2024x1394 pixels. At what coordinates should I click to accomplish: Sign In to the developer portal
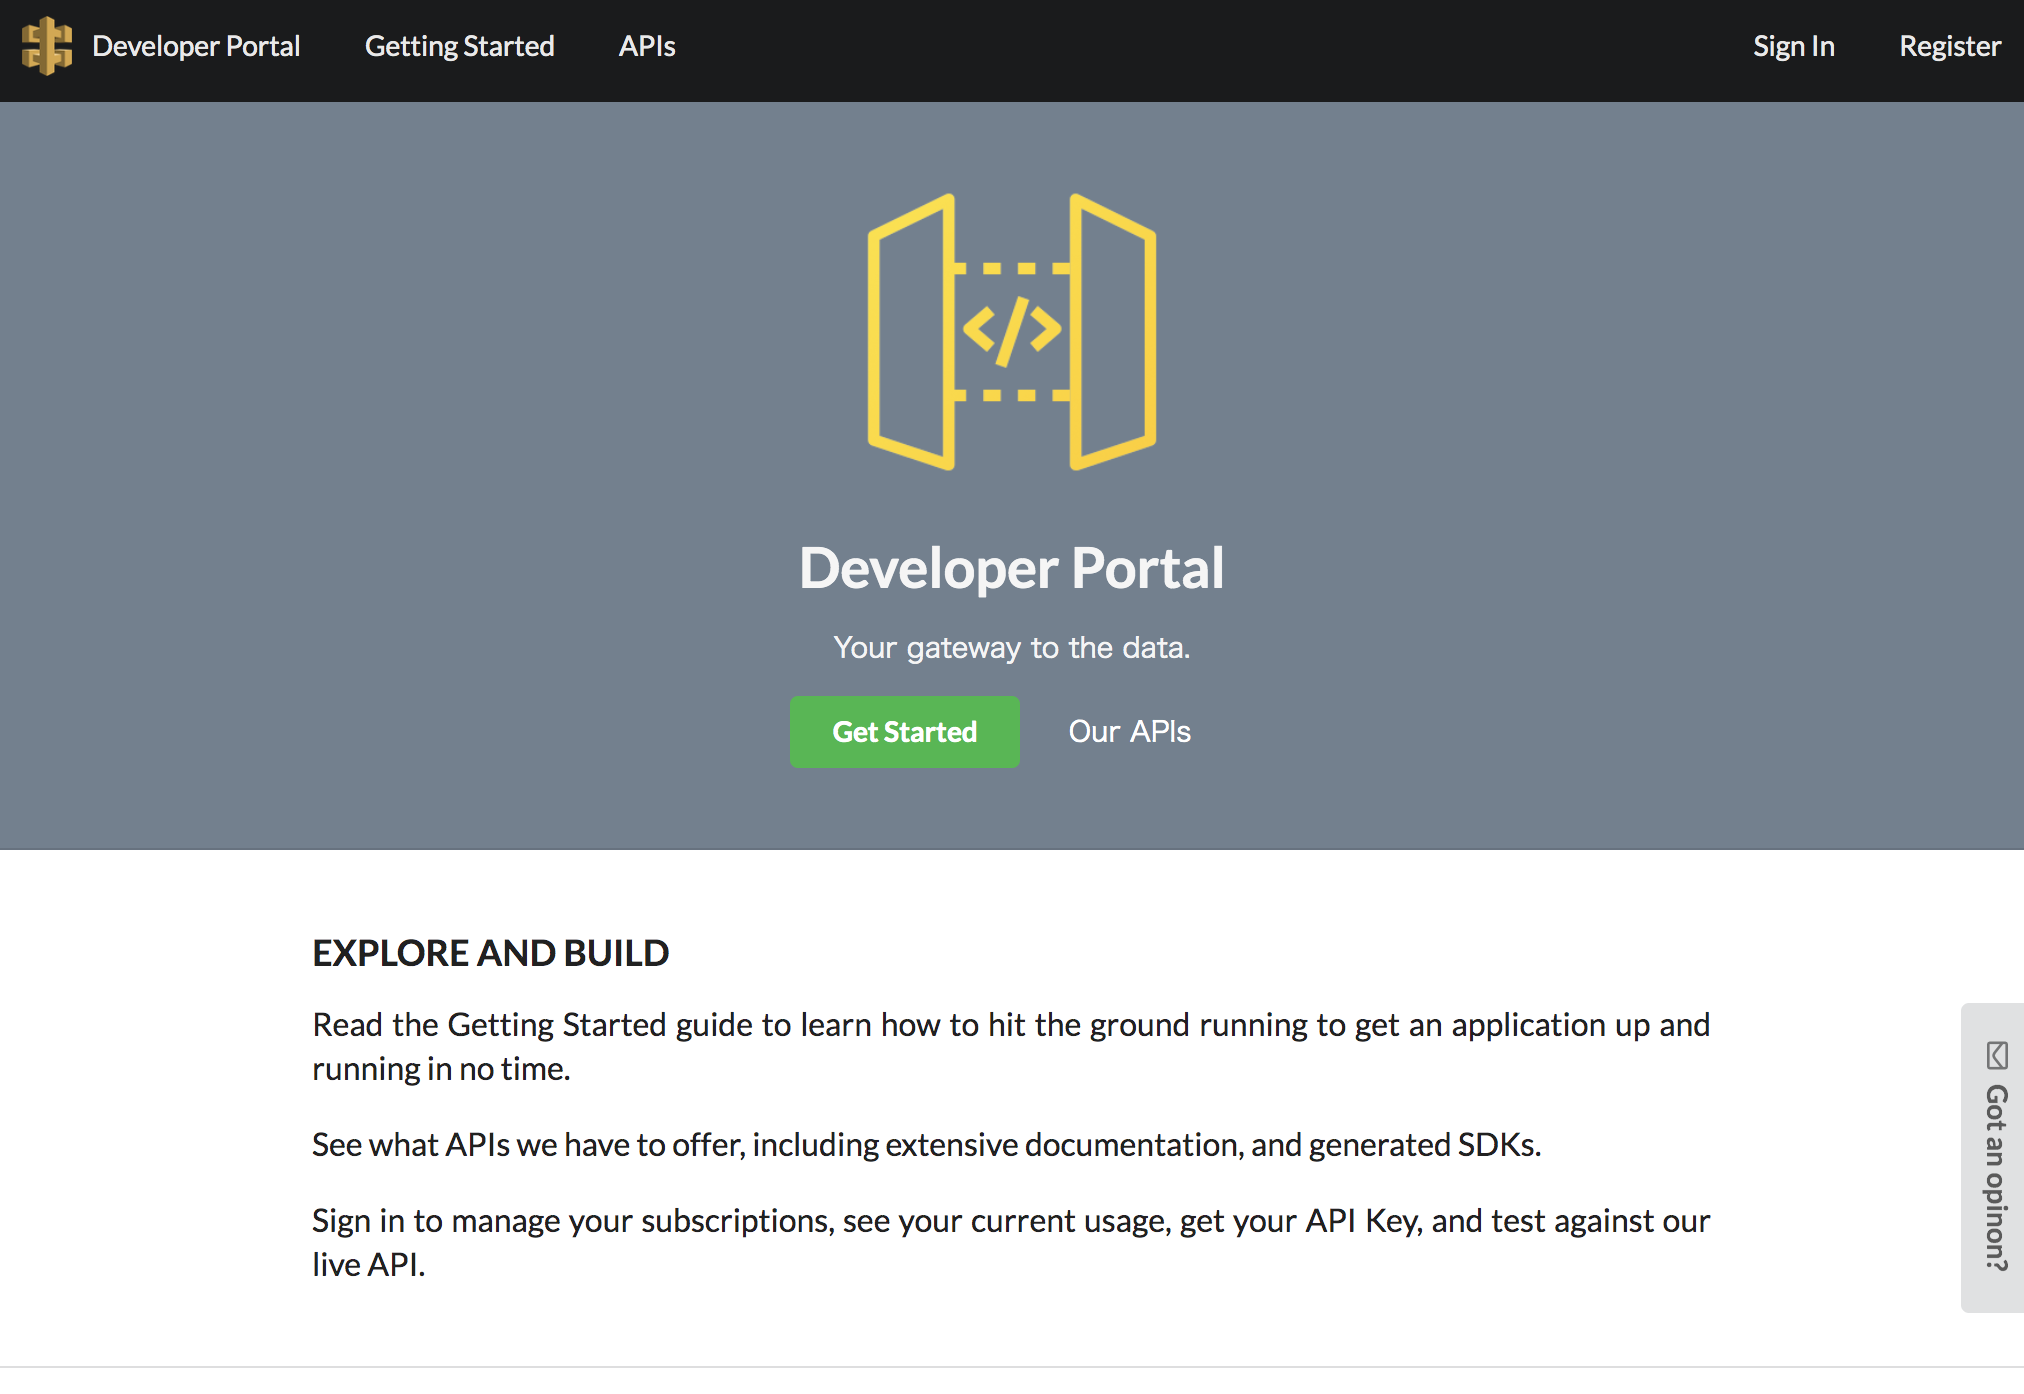click(1793, 46)
